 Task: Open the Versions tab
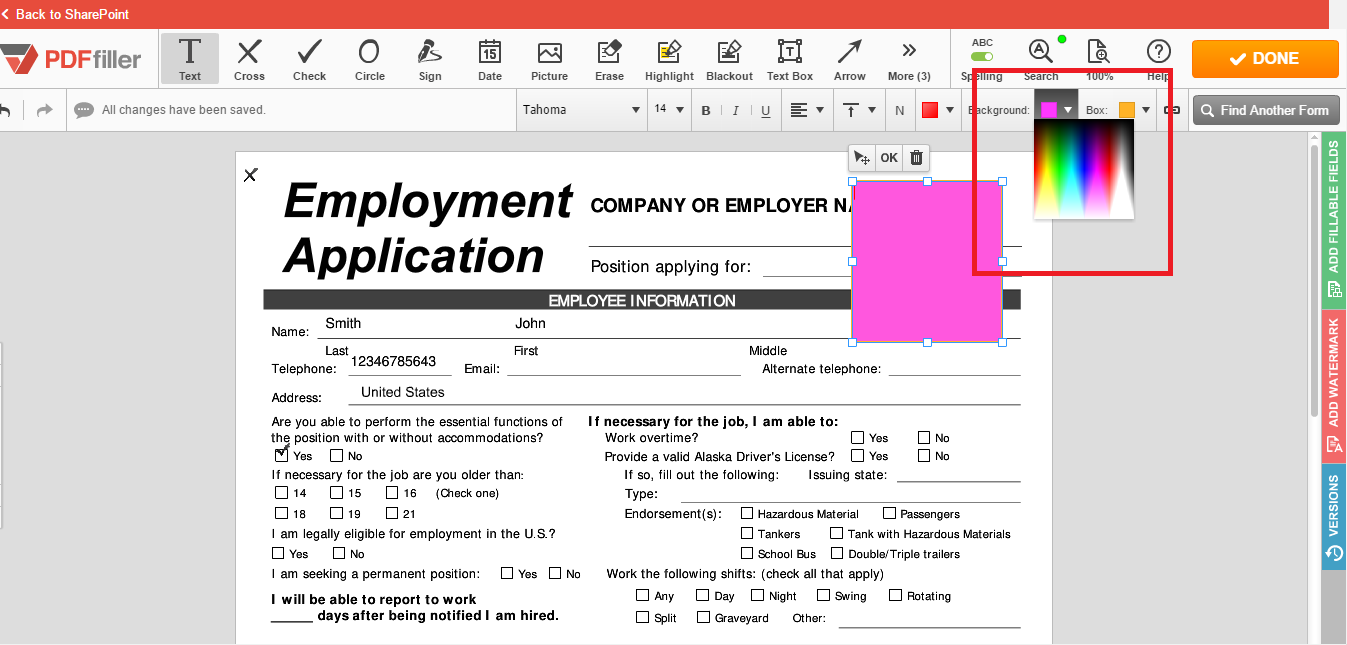(1333, 517)
